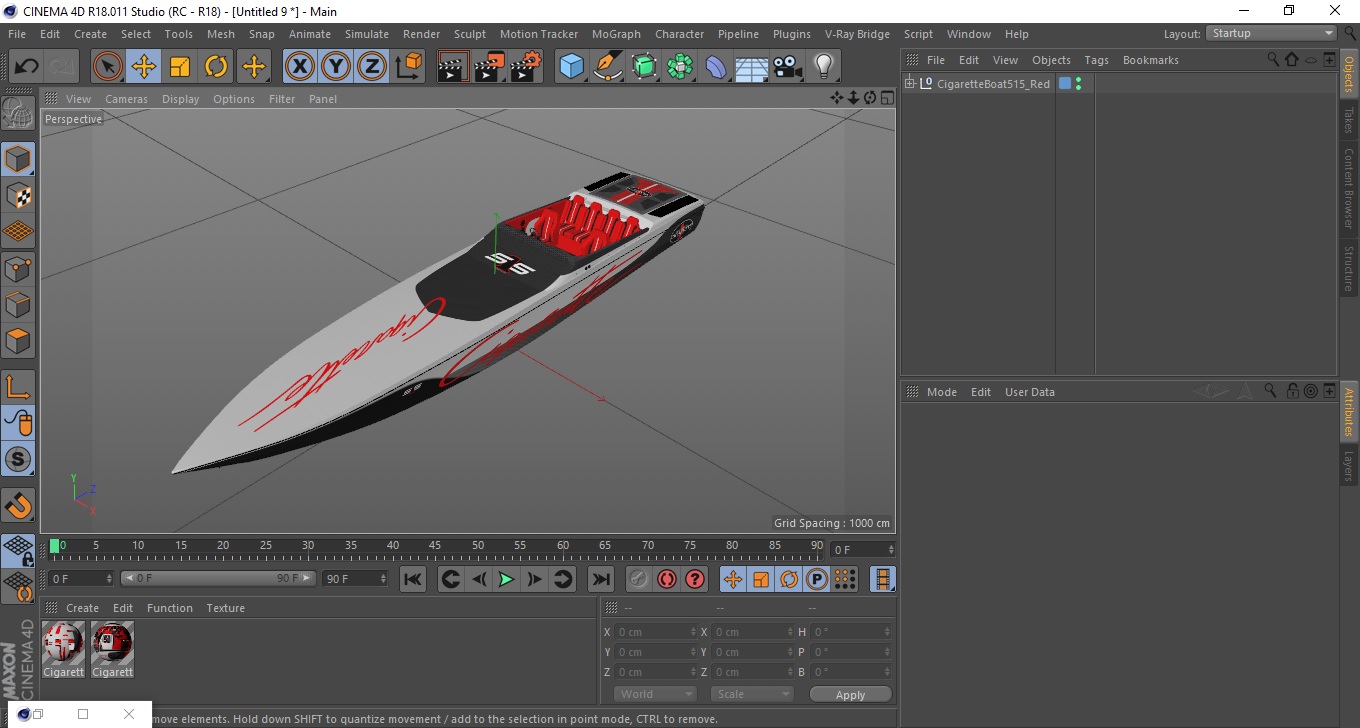Toggle the viewport maximize icon

click(x=887, y=97)
